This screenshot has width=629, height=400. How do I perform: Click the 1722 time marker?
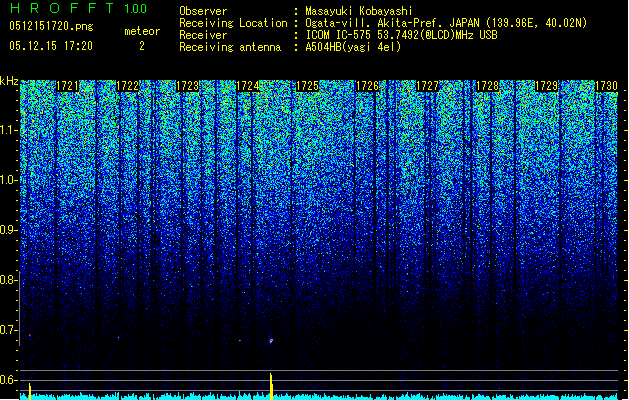coord(127,86)
